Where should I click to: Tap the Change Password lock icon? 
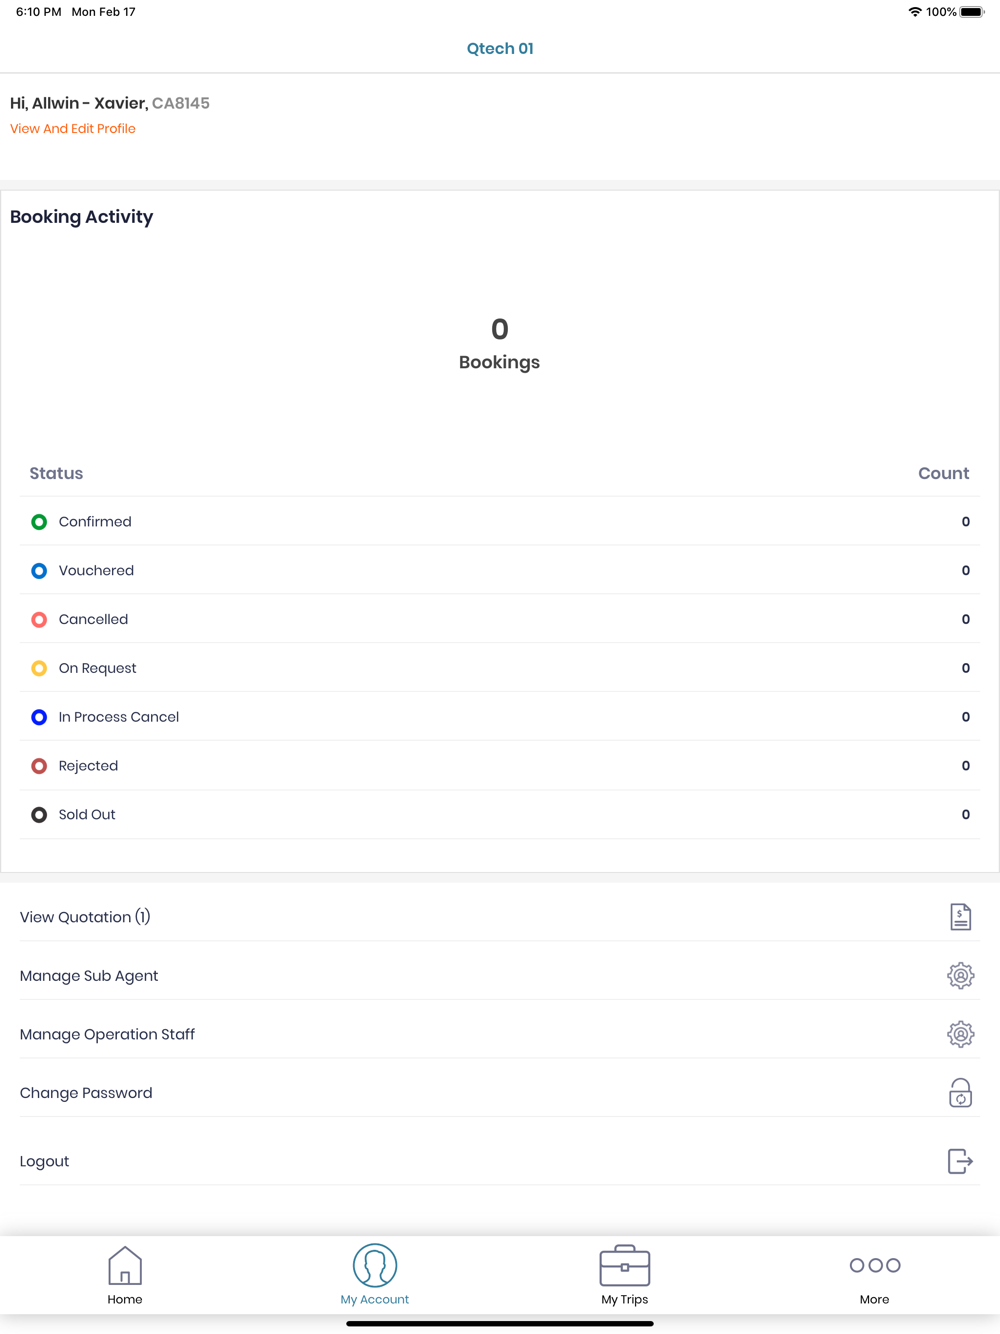coord(960,1093)
